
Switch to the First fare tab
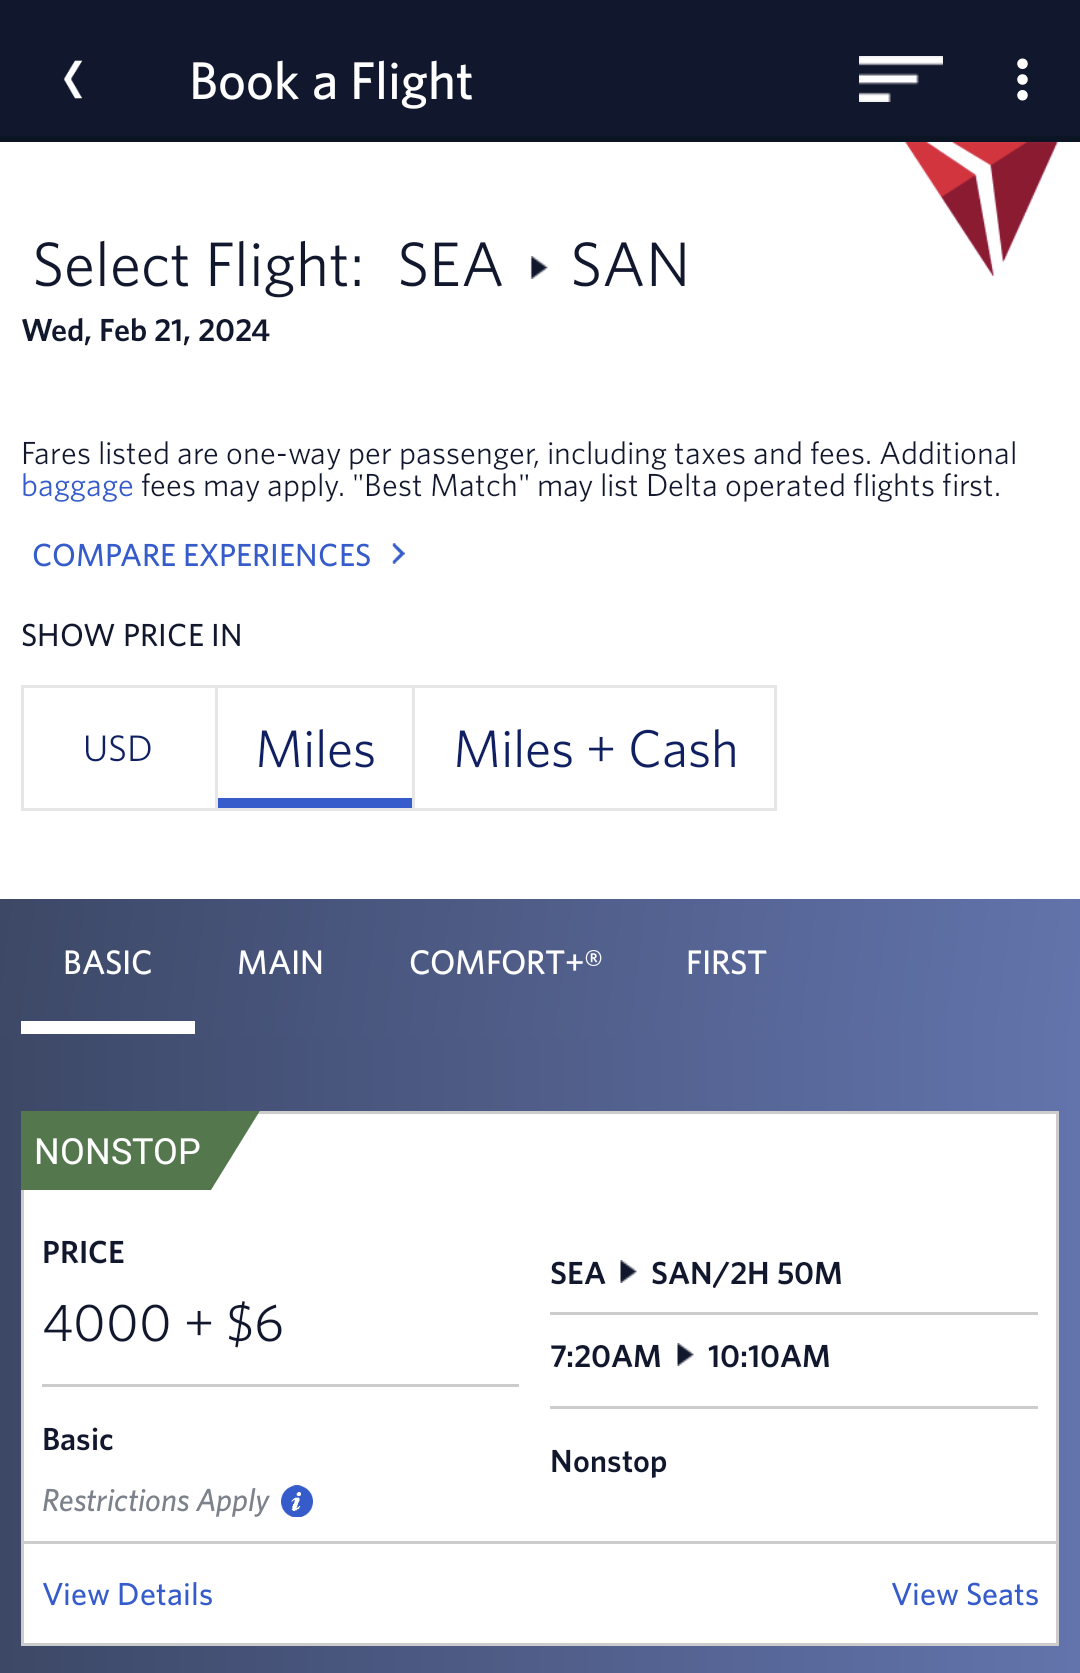(x=726, y=963)
